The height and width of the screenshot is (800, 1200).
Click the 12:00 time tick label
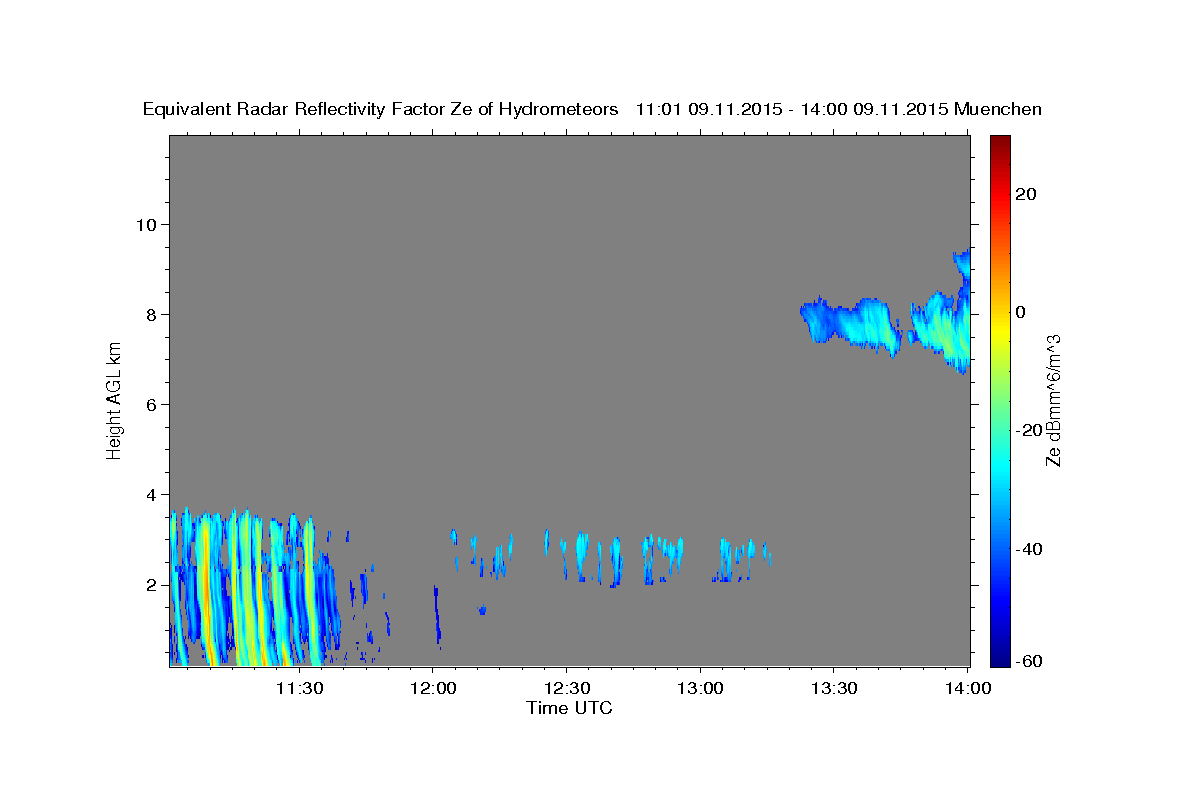433,688
